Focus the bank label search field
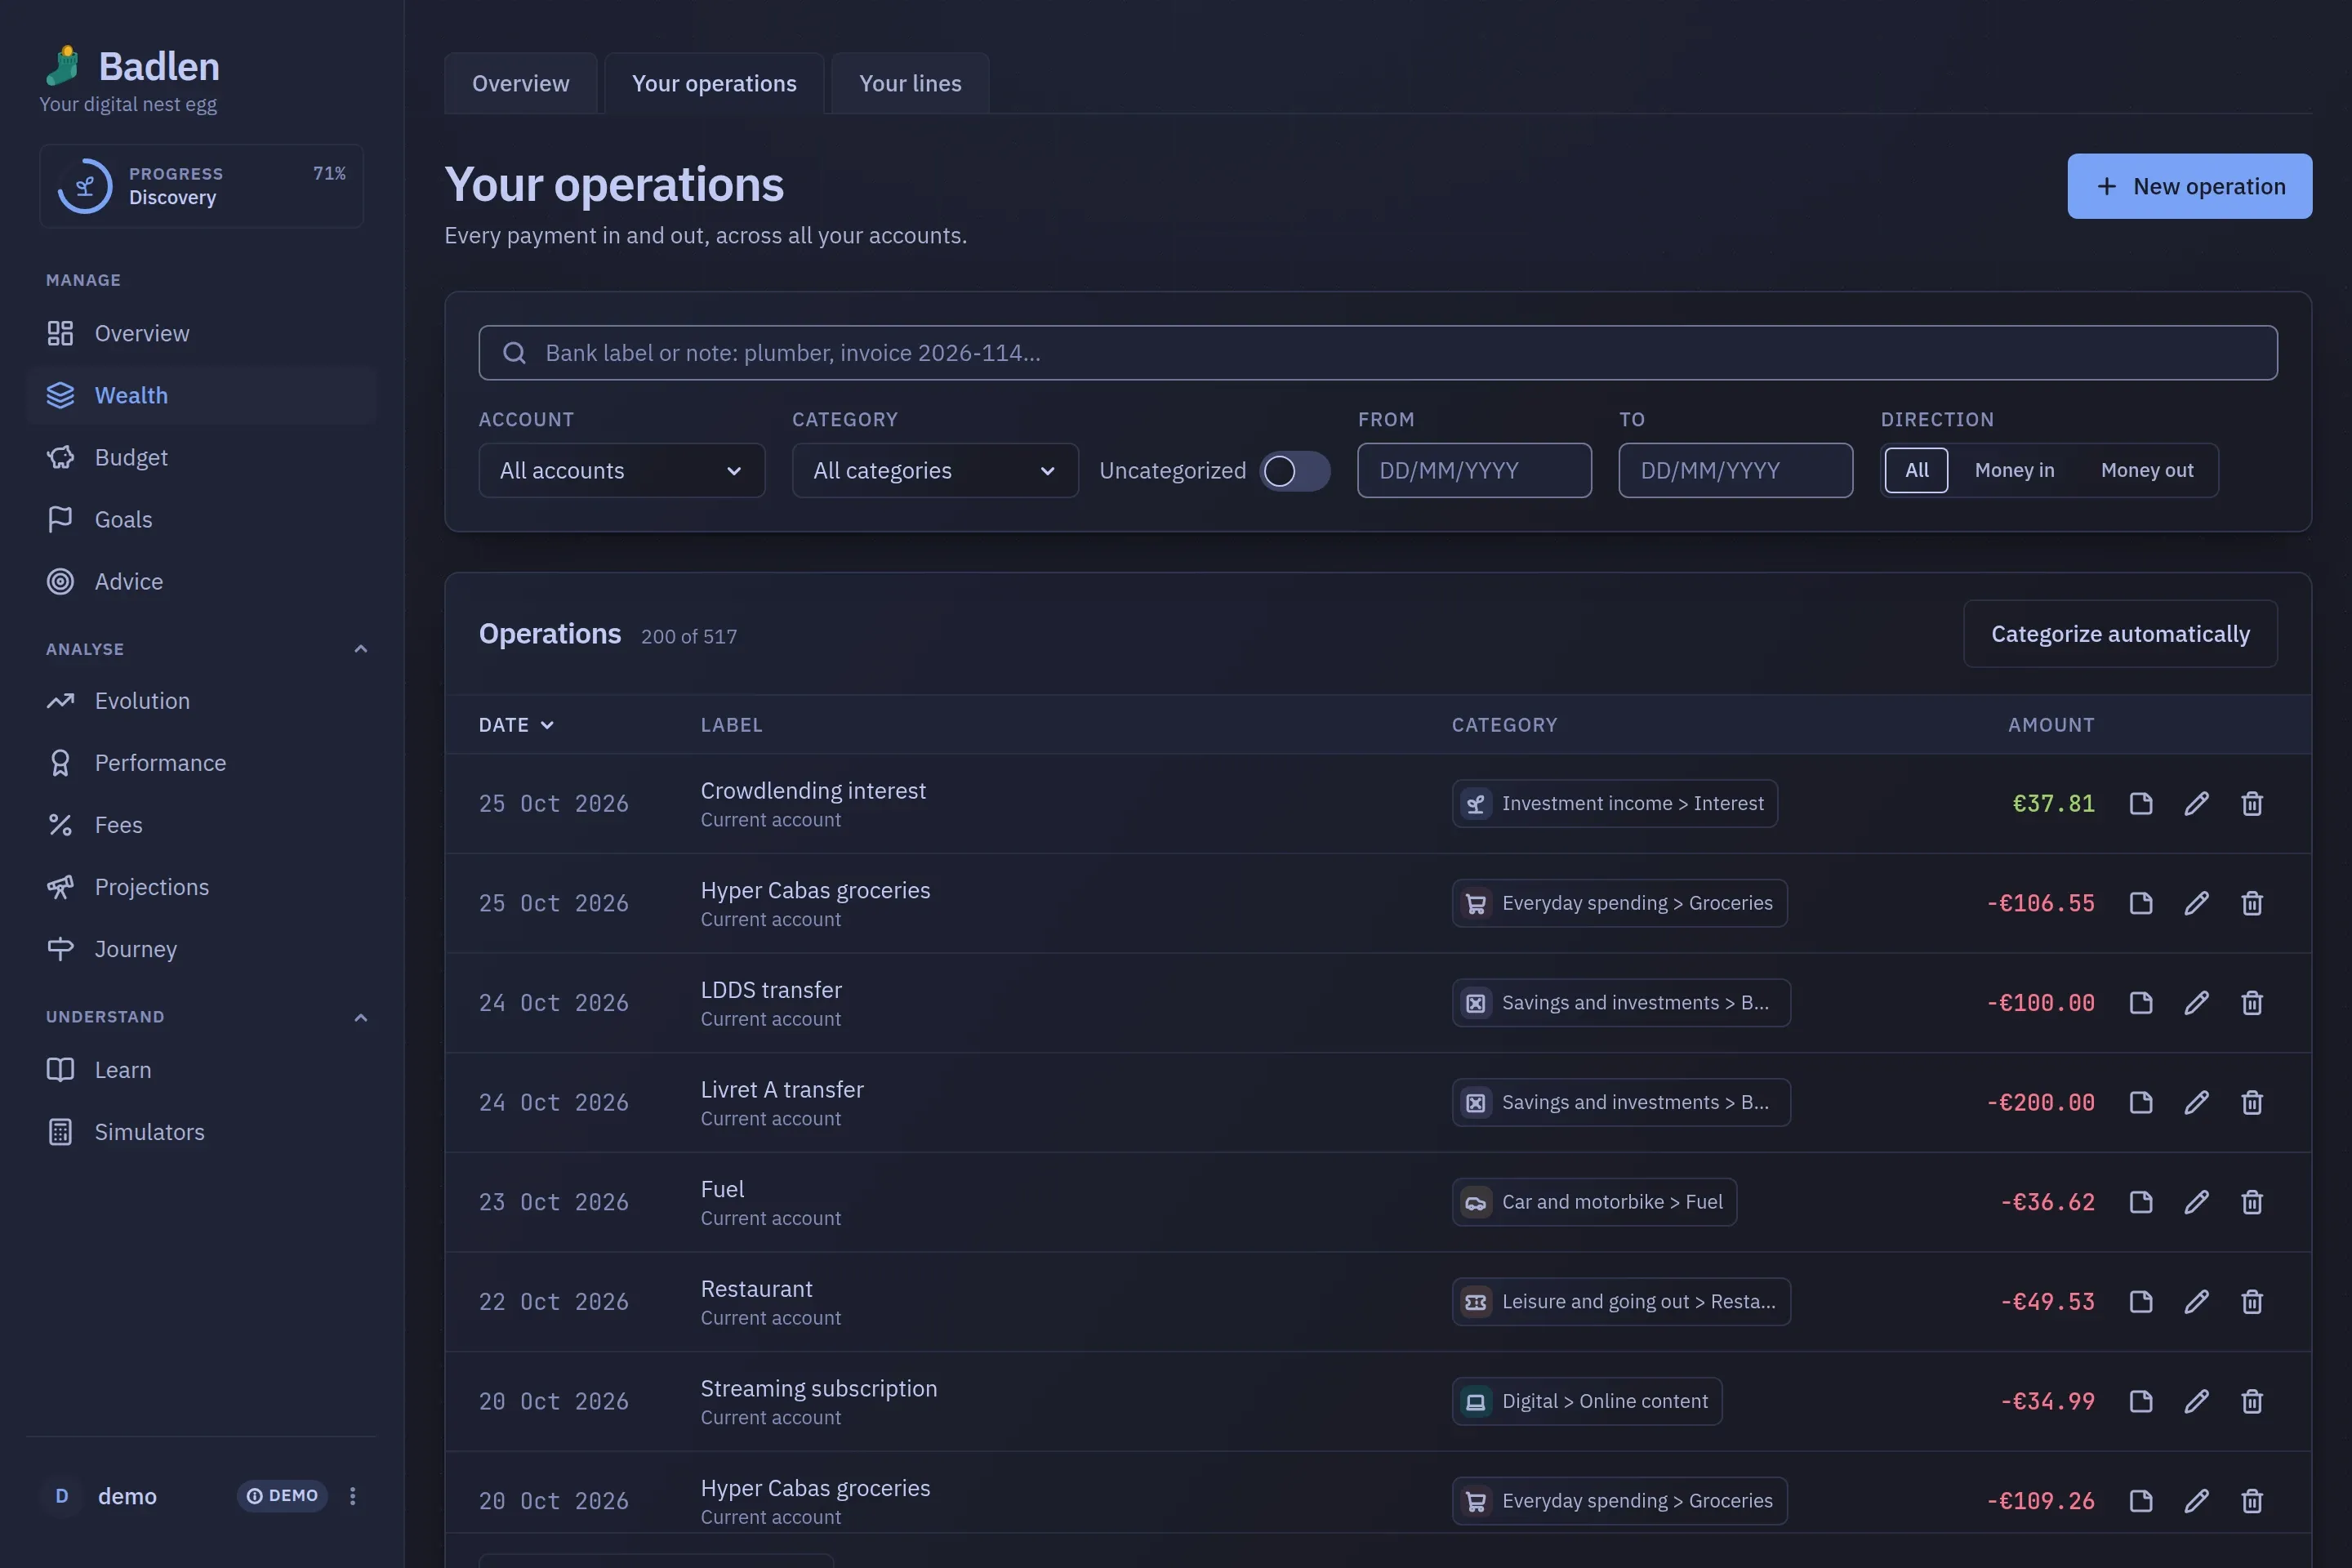This screenshot has width=2352, height=1568. [x=1378, y=353]
